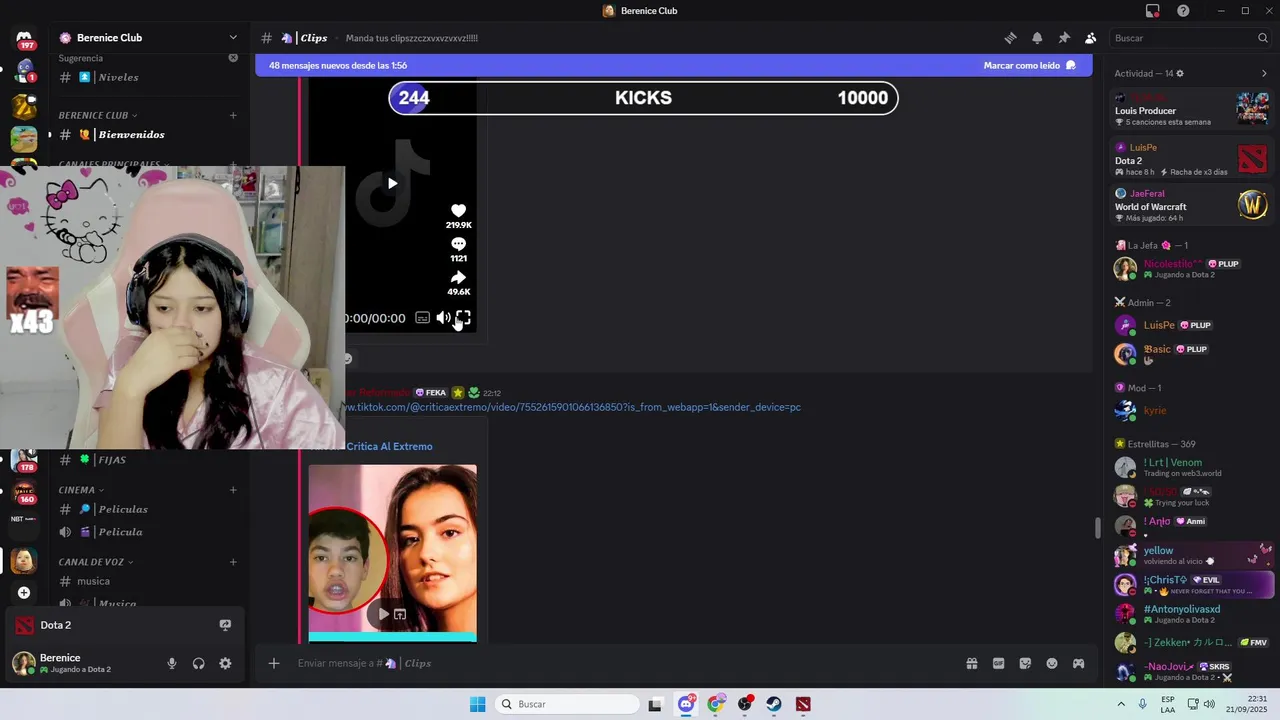Open Steam from the taskbar
Screen dimensions: 1280x720
point(774,704)
